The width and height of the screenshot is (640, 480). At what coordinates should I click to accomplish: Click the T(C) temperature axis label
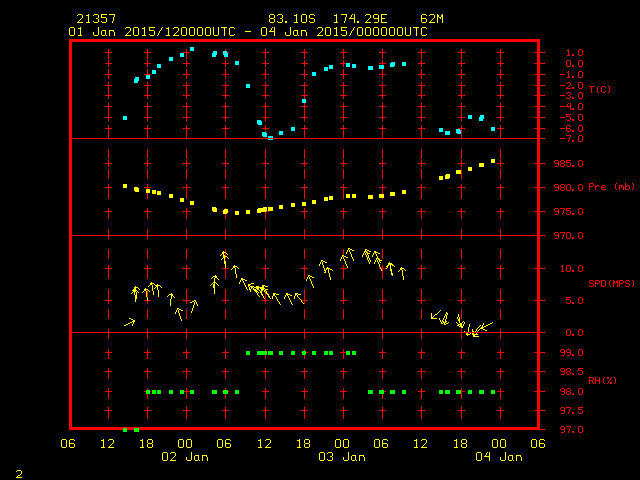(x=599, y=89)
